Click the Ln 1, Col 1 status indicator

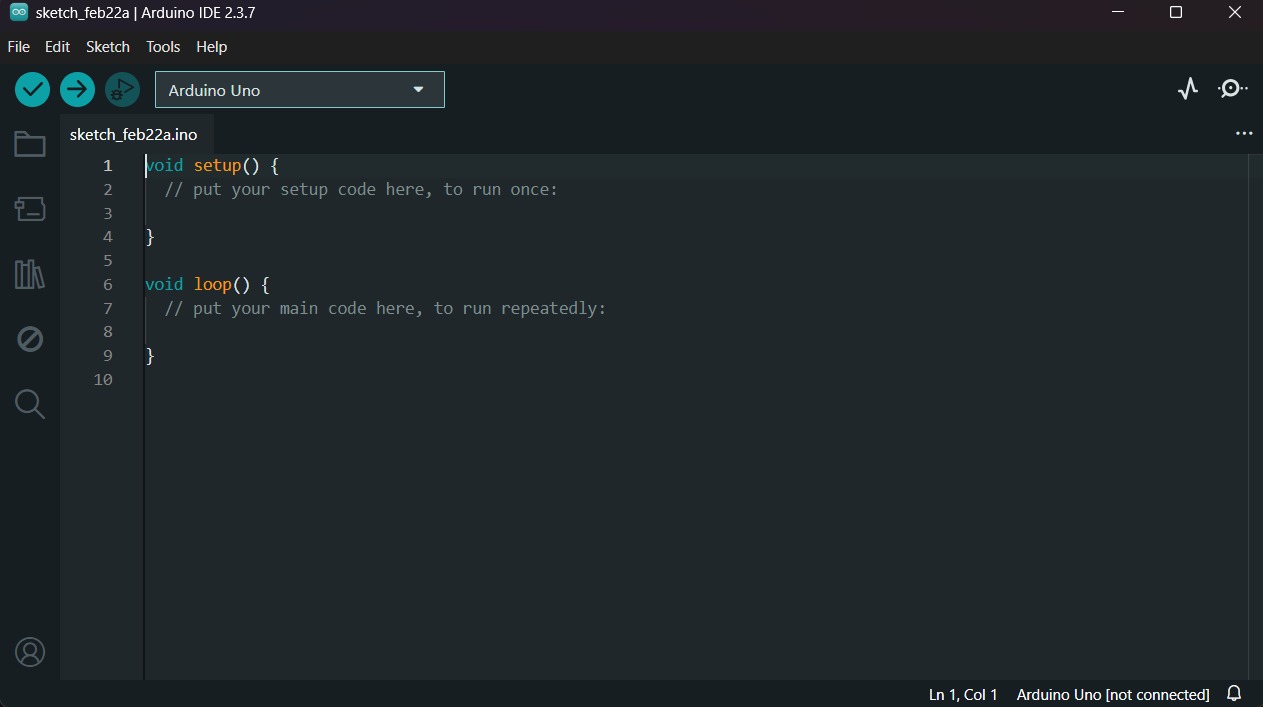coord(963,694)
